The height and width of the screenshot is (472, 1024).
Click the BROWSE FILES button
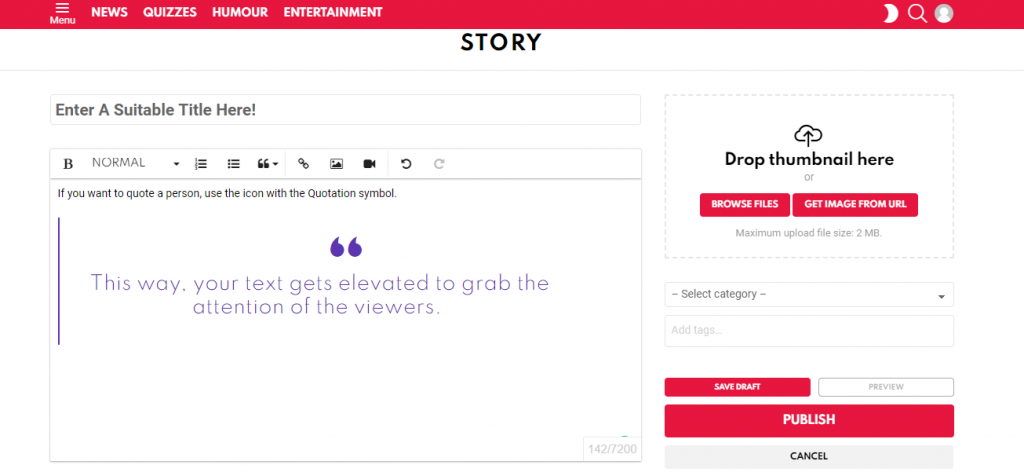(x=745, y=204)
